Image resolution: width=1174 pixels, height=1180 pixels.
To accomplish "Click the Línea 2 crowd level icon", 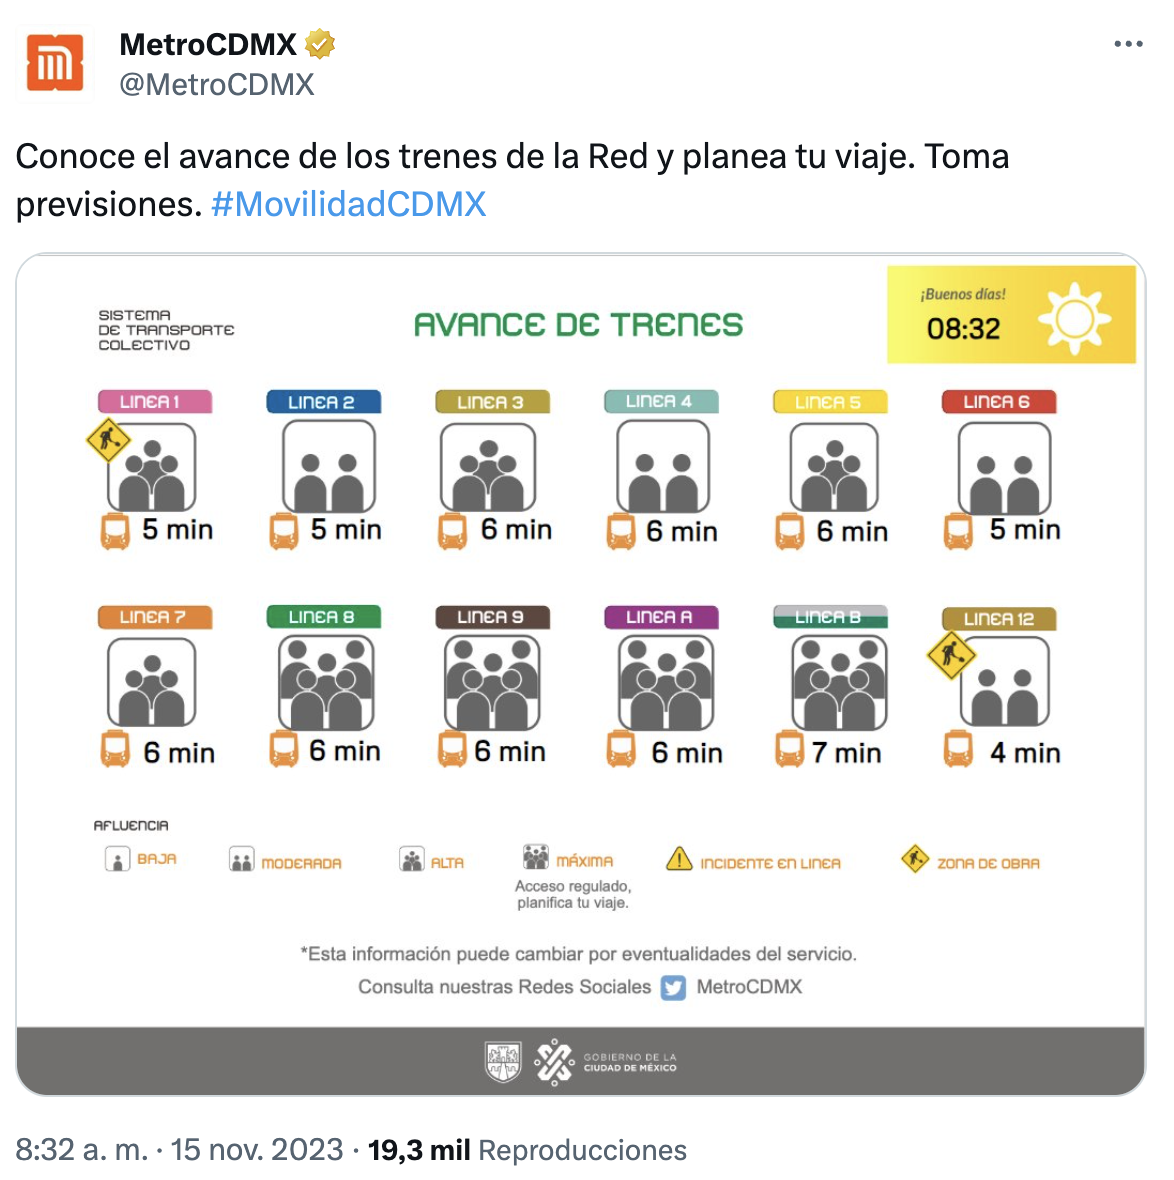I will 329,467.
